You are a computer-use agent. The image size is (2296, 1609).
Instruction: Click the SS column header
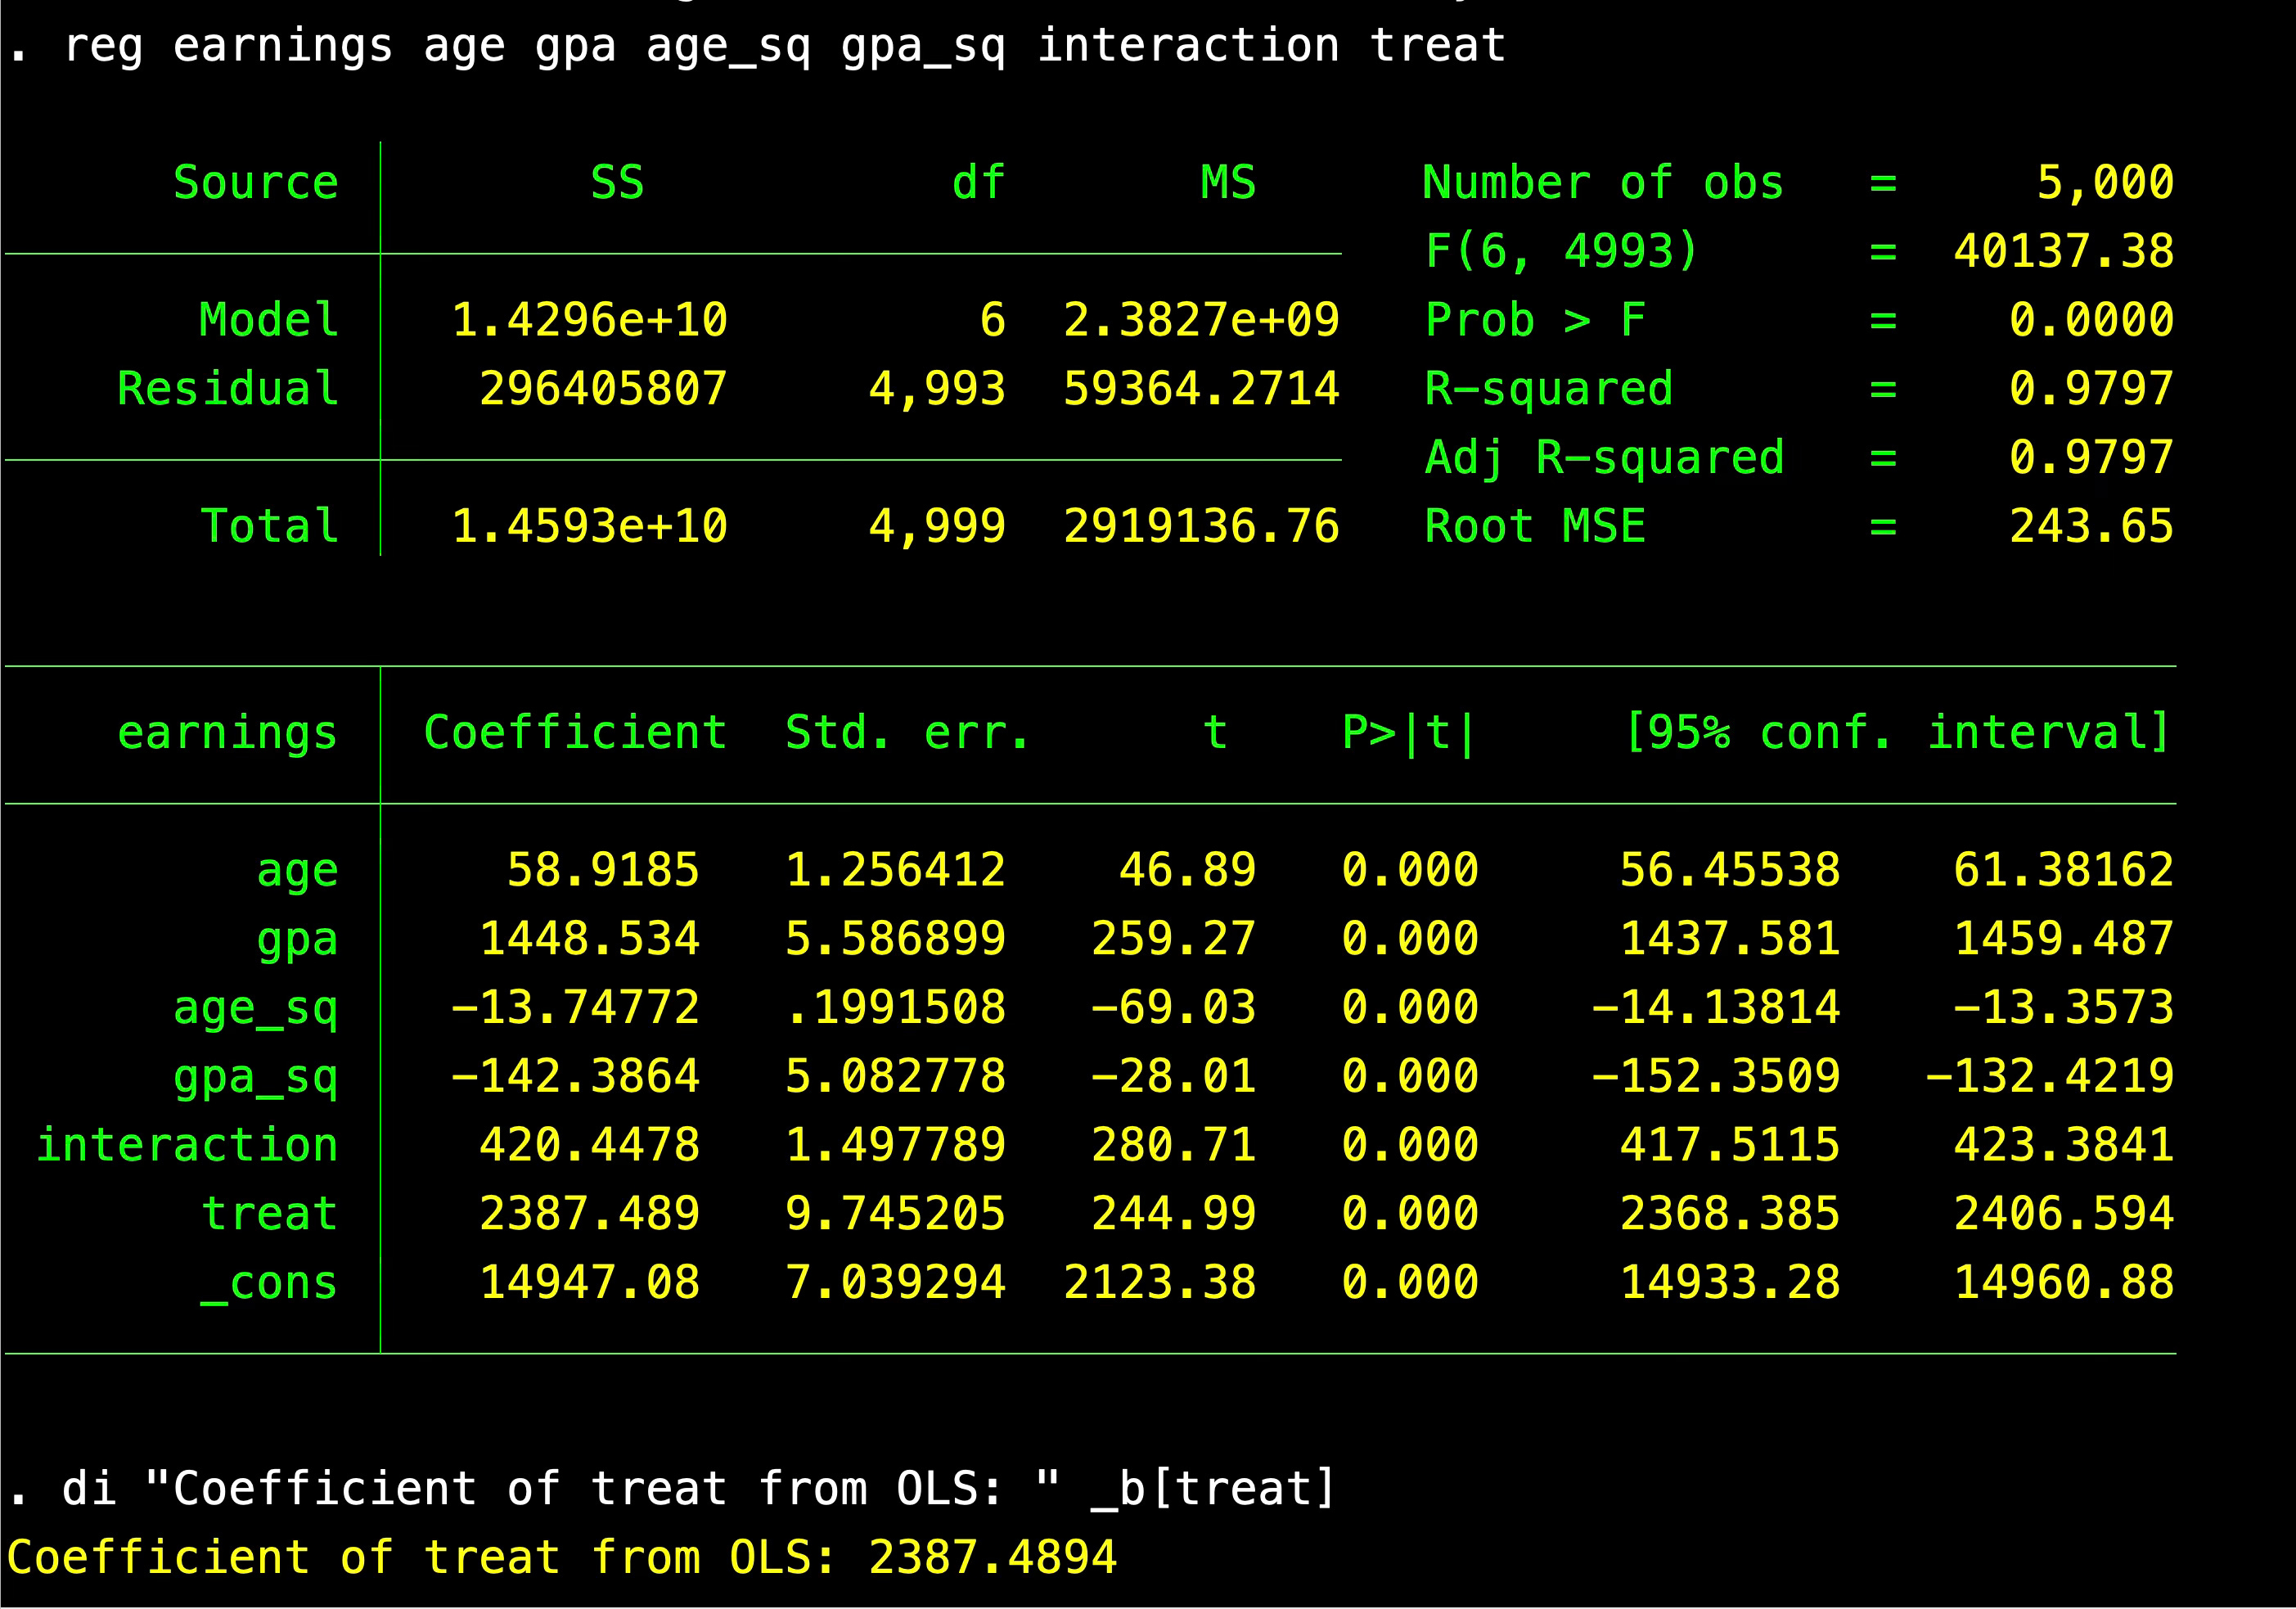tap(617, 183)
